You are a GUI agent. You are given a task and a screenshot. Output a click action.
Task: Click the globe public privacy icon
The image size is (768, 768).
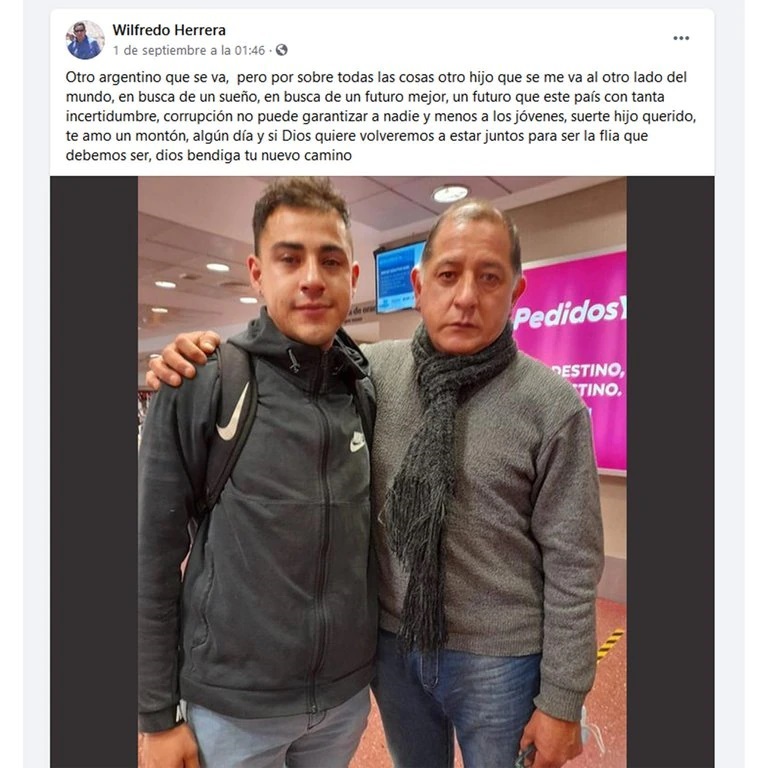coord(282,50)
